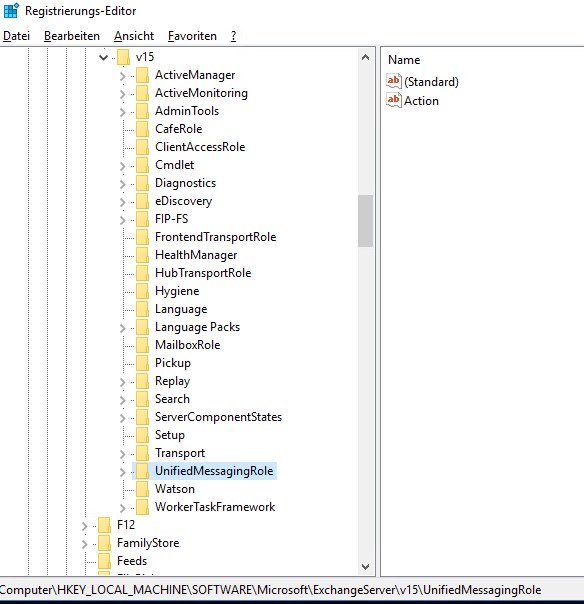This screenshot has width=584, height=604.
Task: Click the UnifiedMessagingRole folder icon
Action: 143,471
